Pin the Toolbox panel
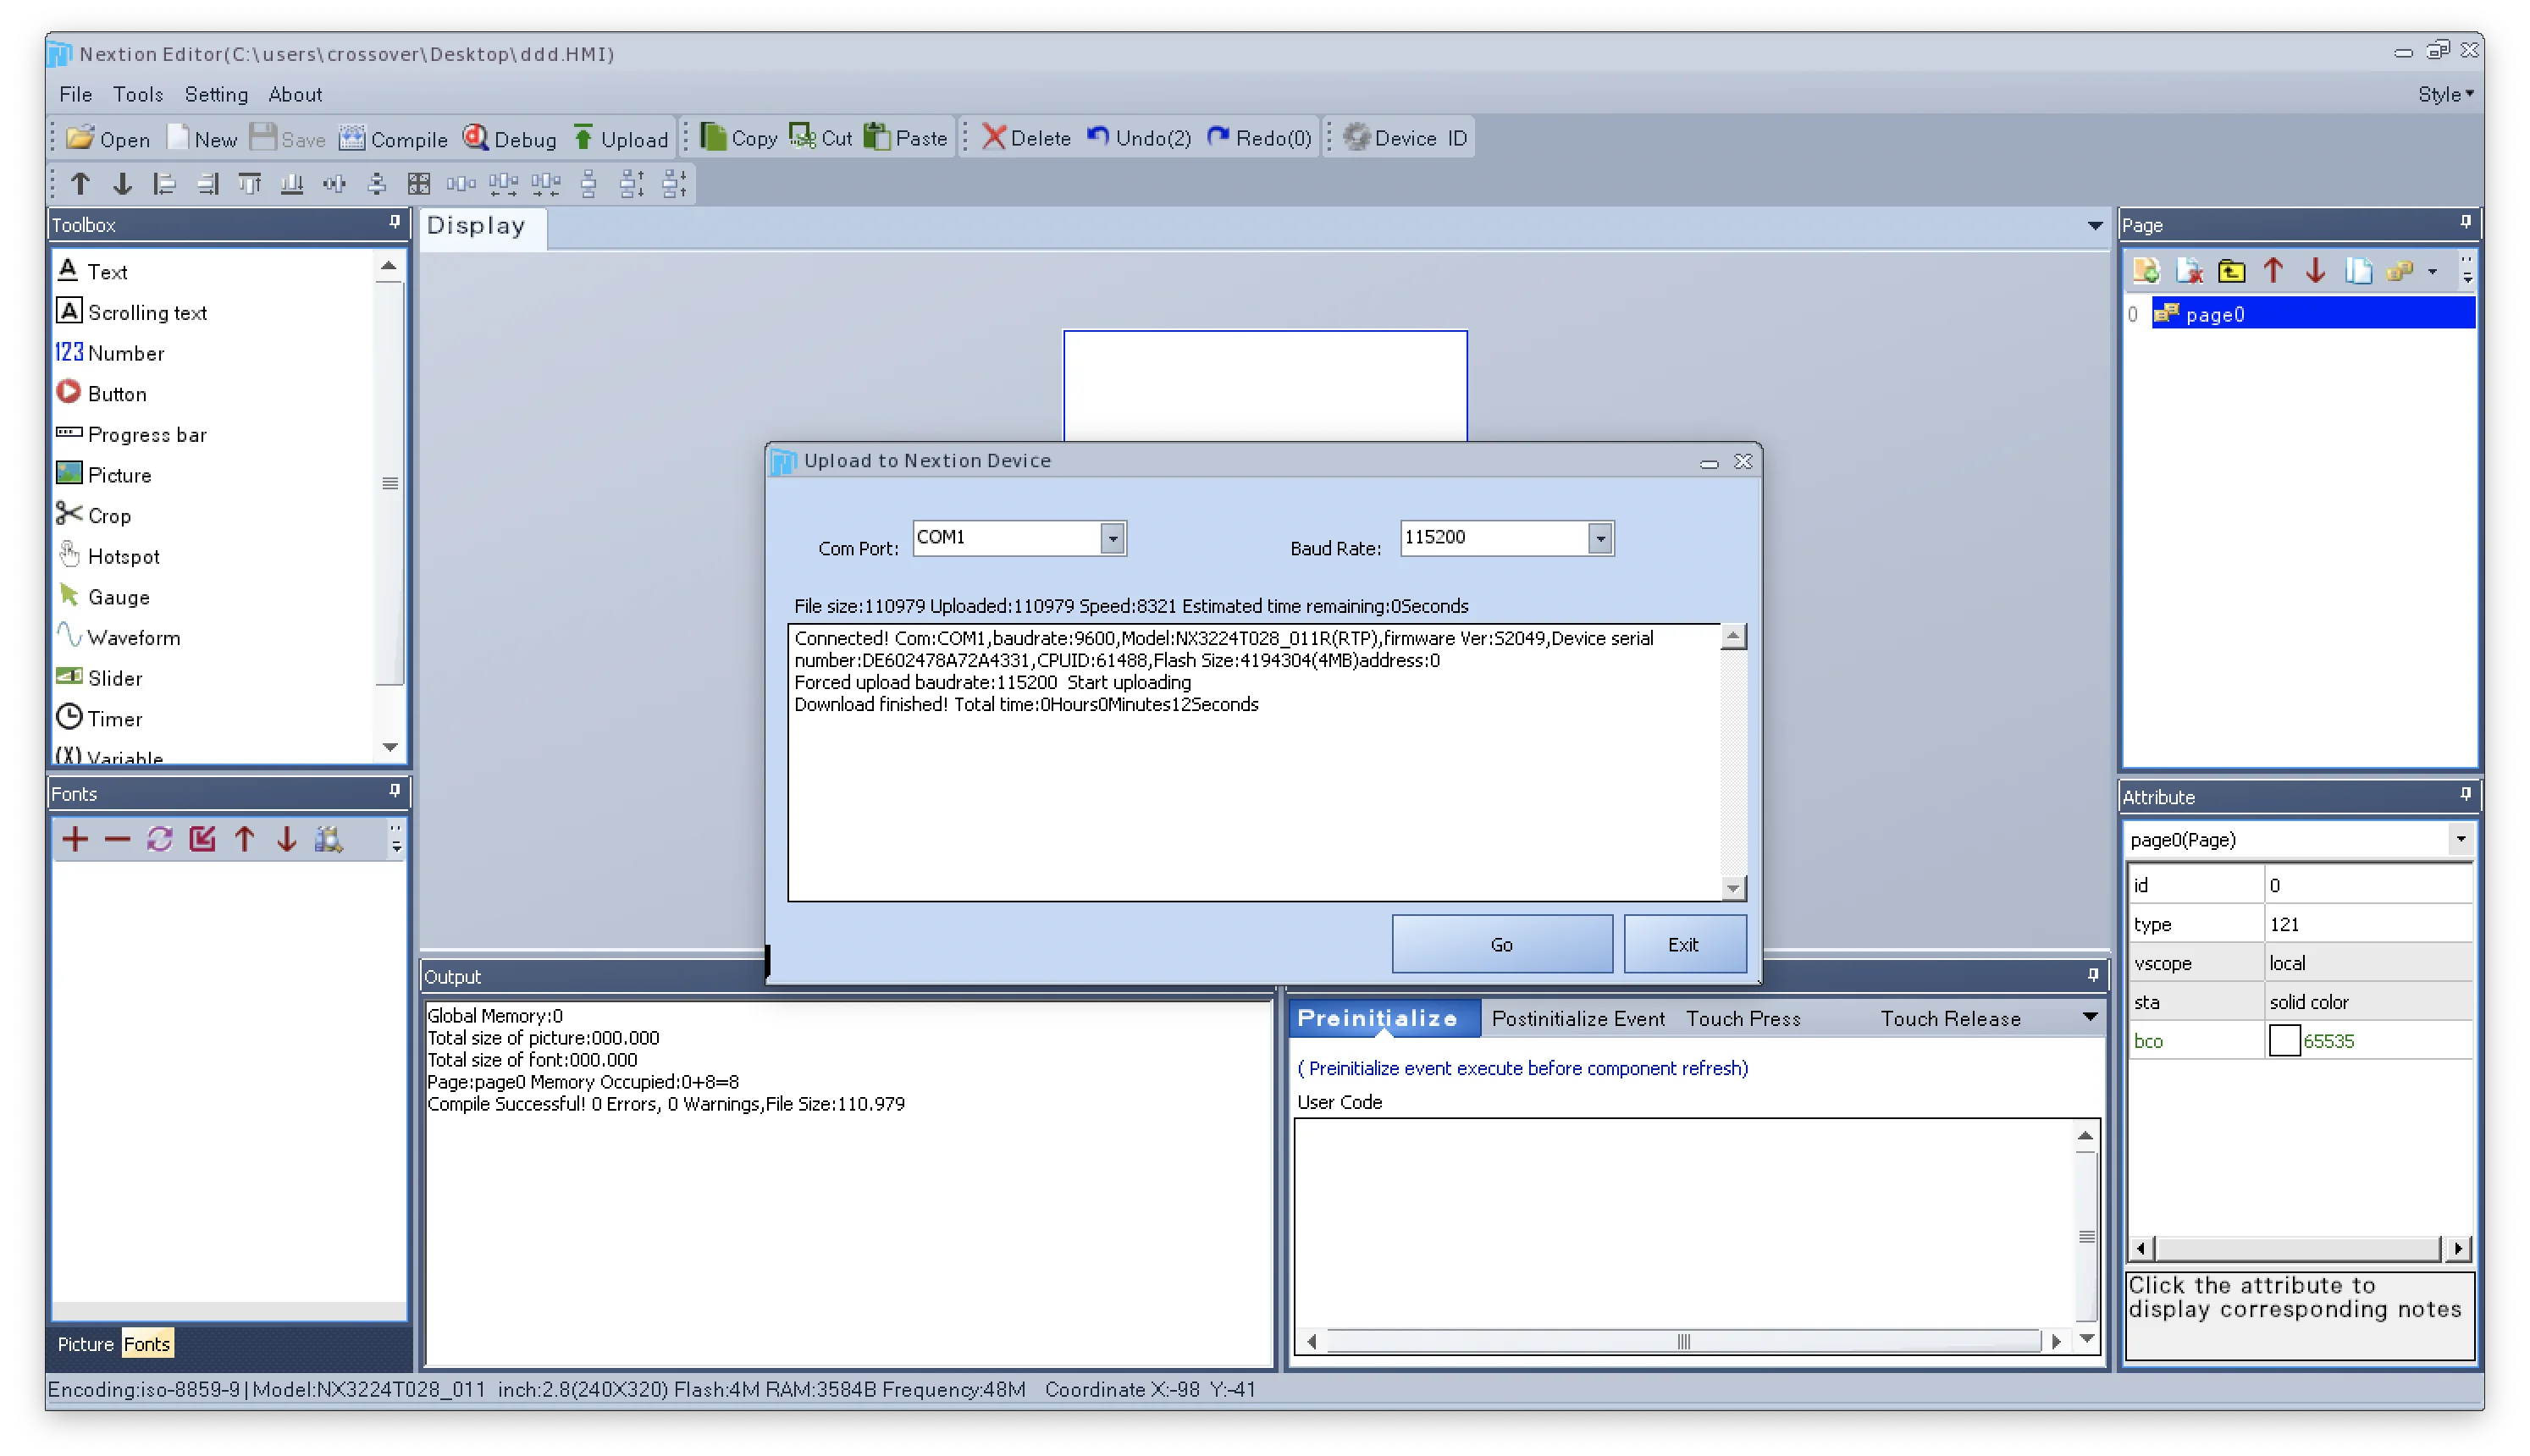 [394, 222]
